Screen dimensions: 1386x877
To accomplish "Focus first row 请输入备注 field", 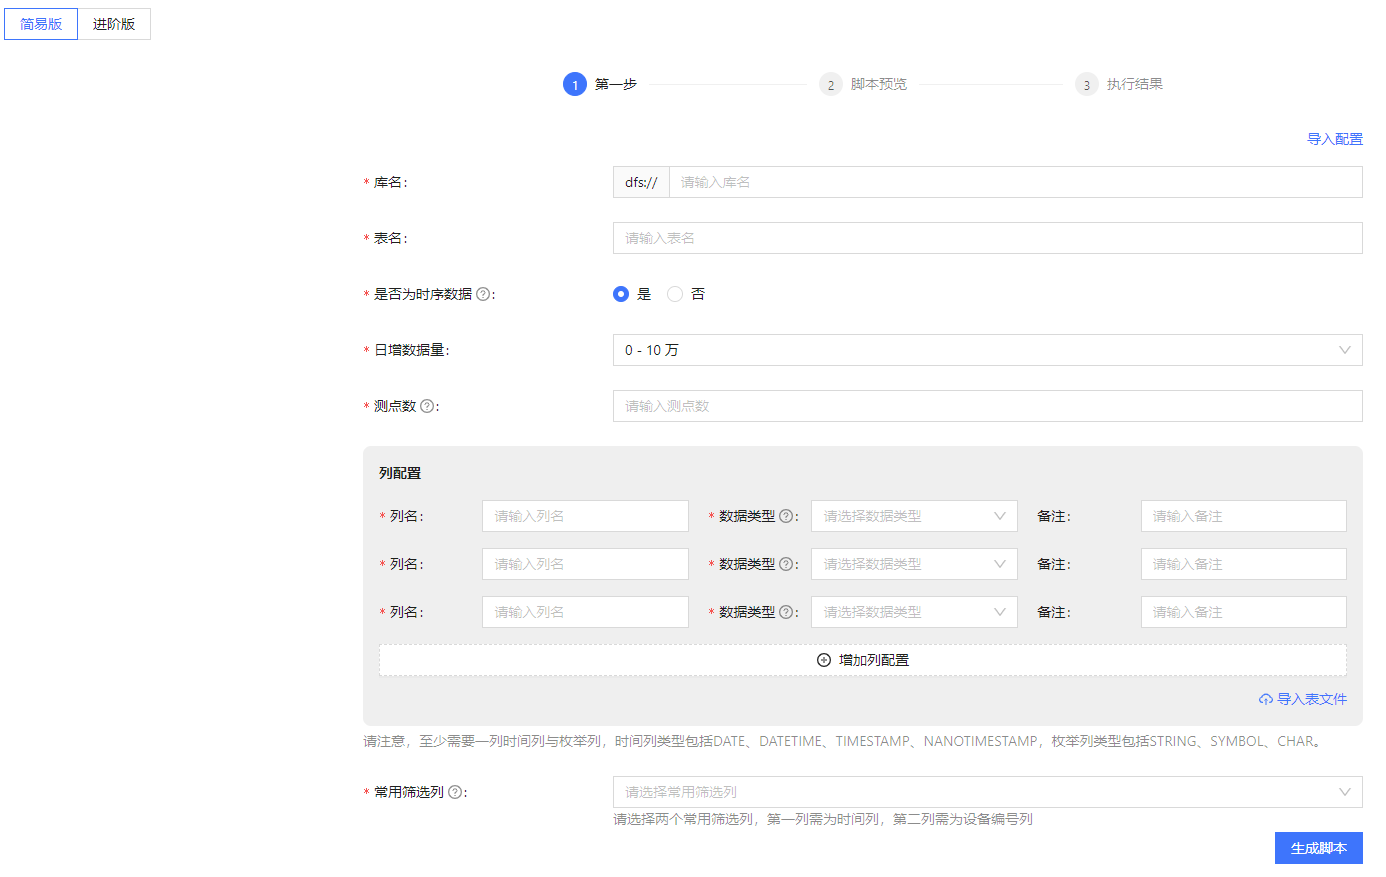I will point(1244,516).
